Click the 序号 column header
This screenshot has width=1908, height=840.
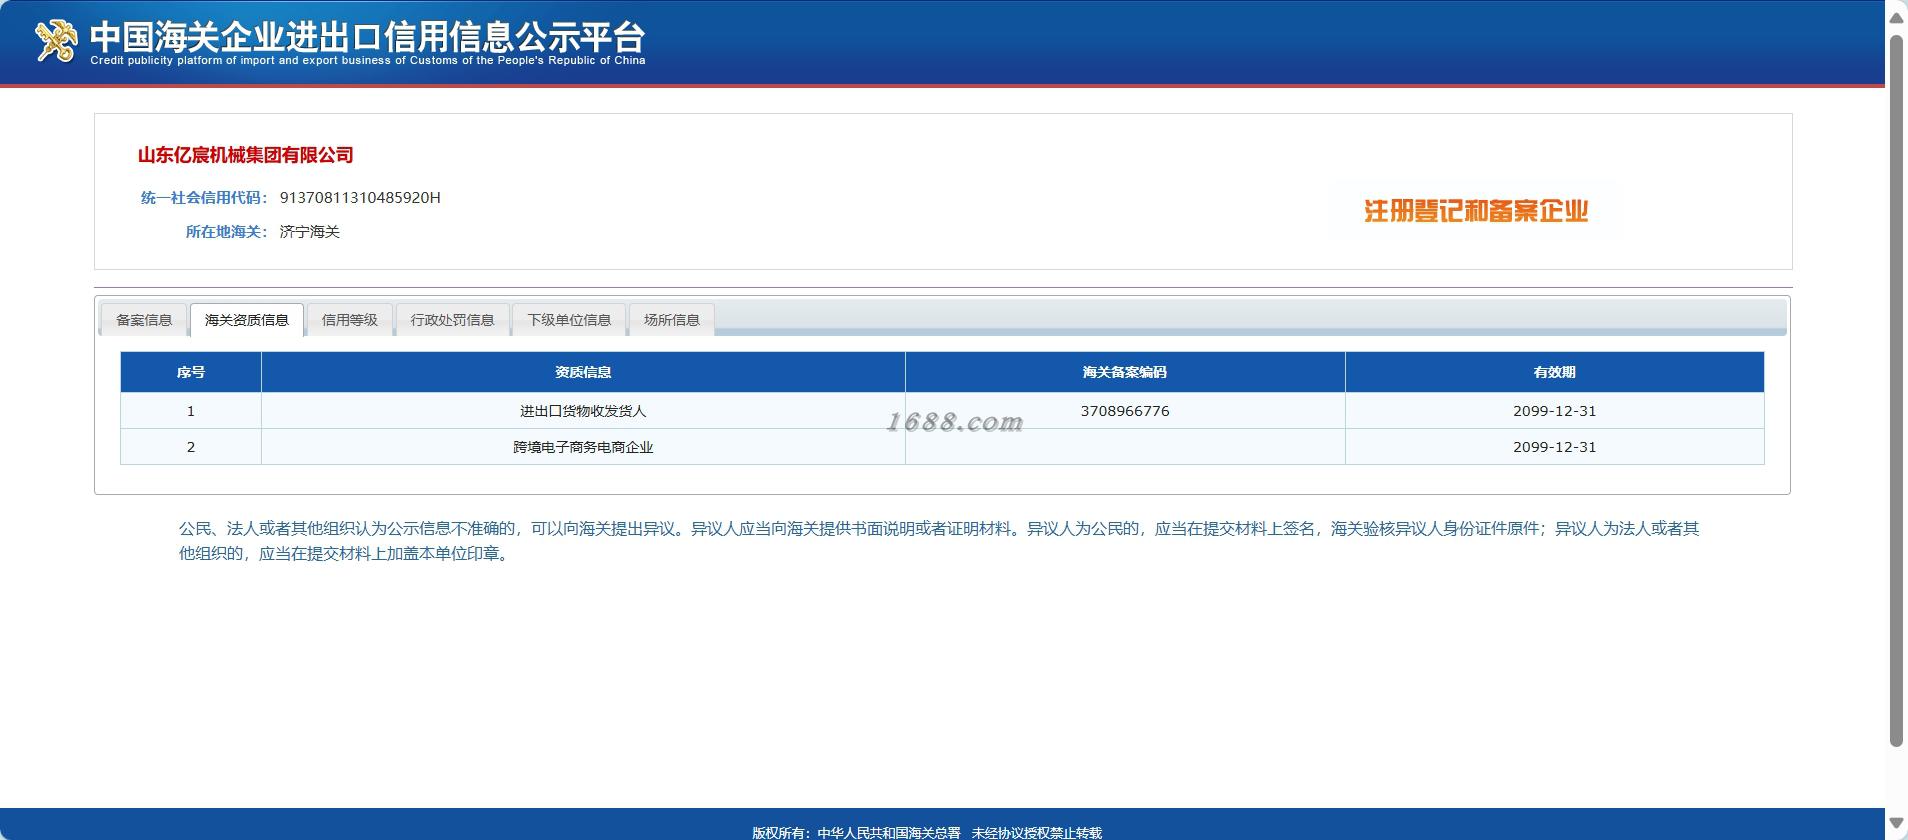191,372
